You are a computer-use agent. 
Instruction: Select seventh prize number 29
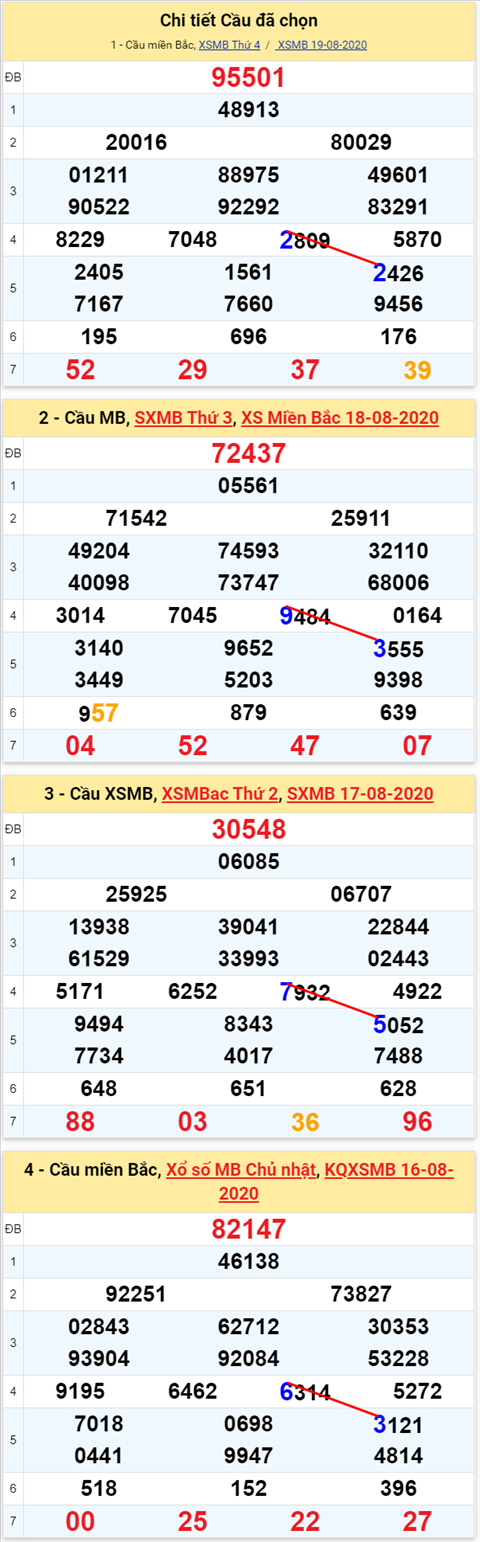pos(192,370)
